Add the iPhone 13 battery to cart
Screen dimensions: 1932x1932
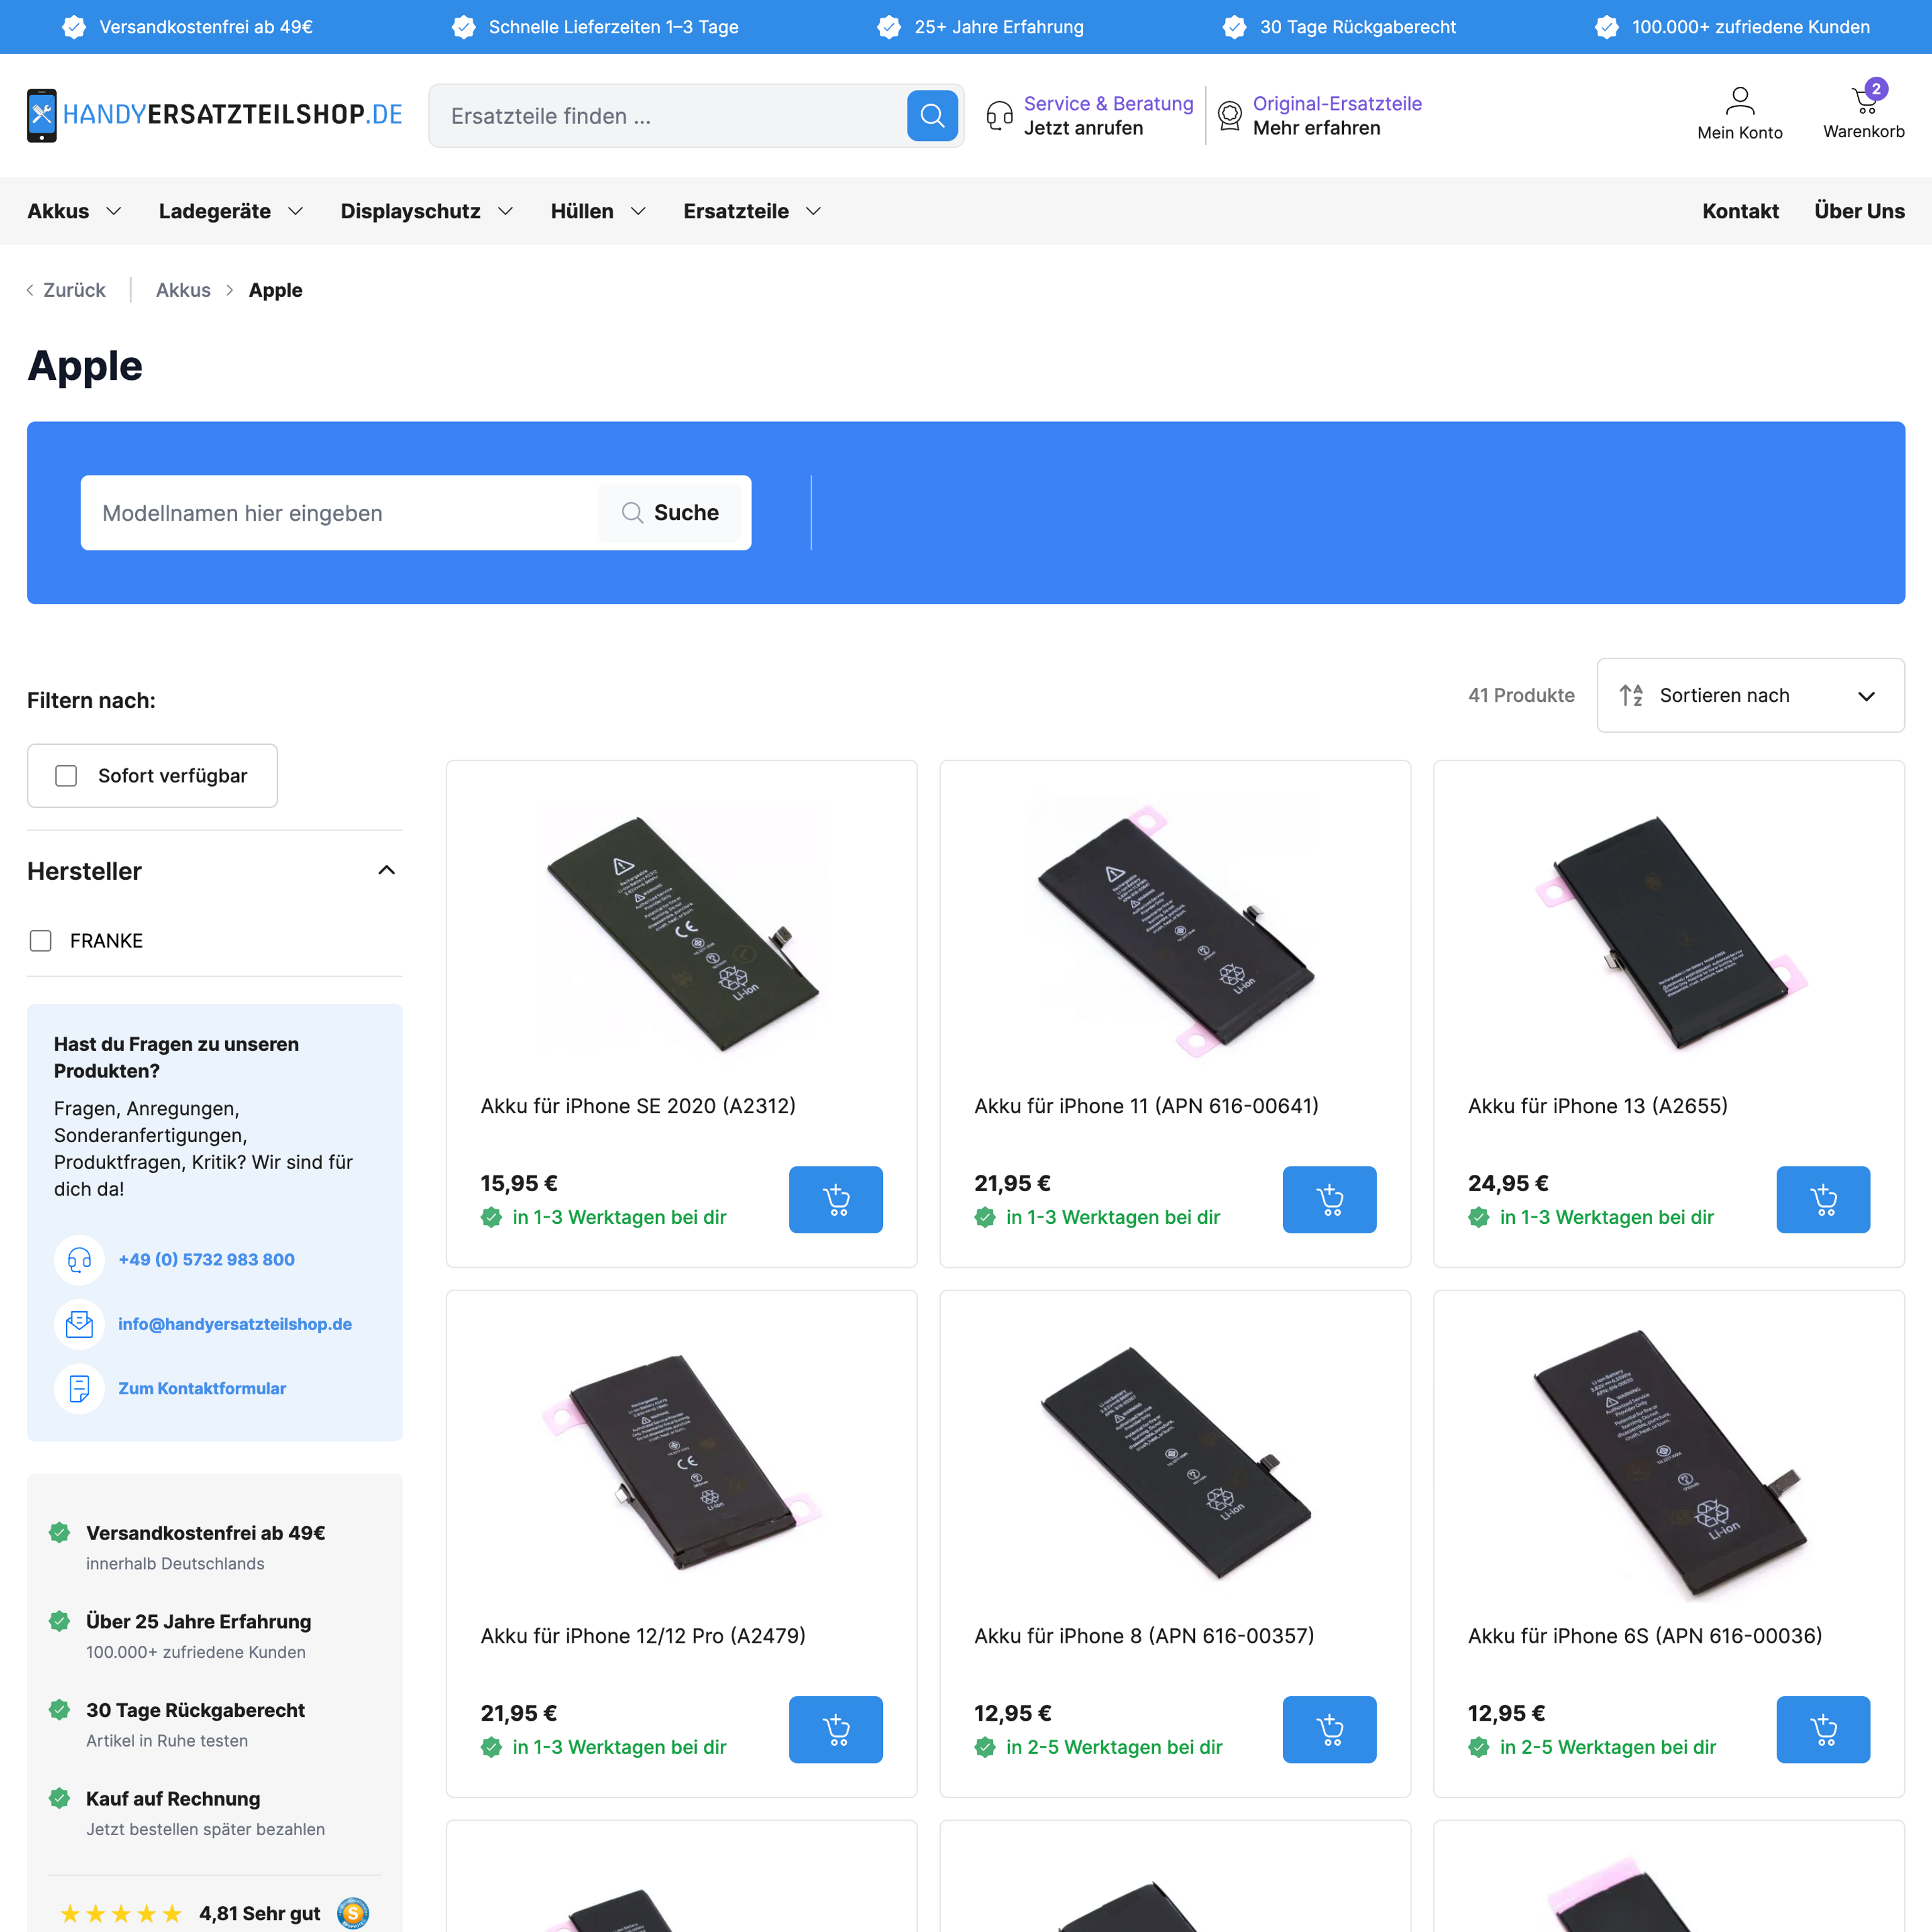[1823, 1200]
